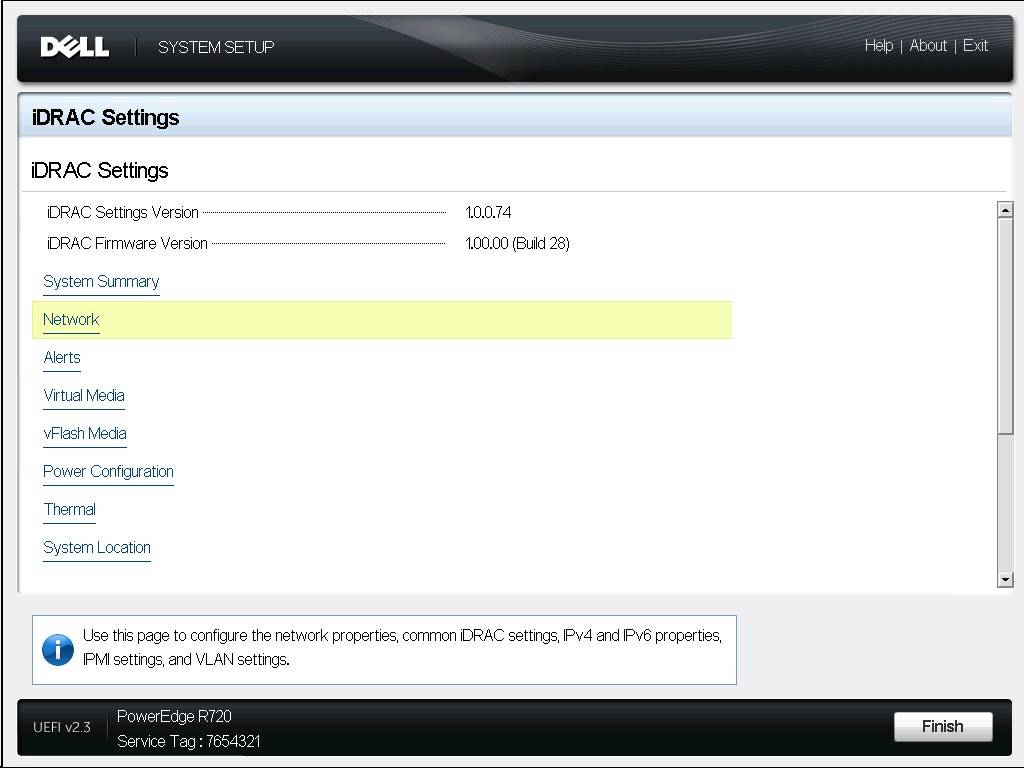Click the iDRAC Firmware Version label
Image resolution: width=1024 pixels, height=768 pixels.
(127, 244)
